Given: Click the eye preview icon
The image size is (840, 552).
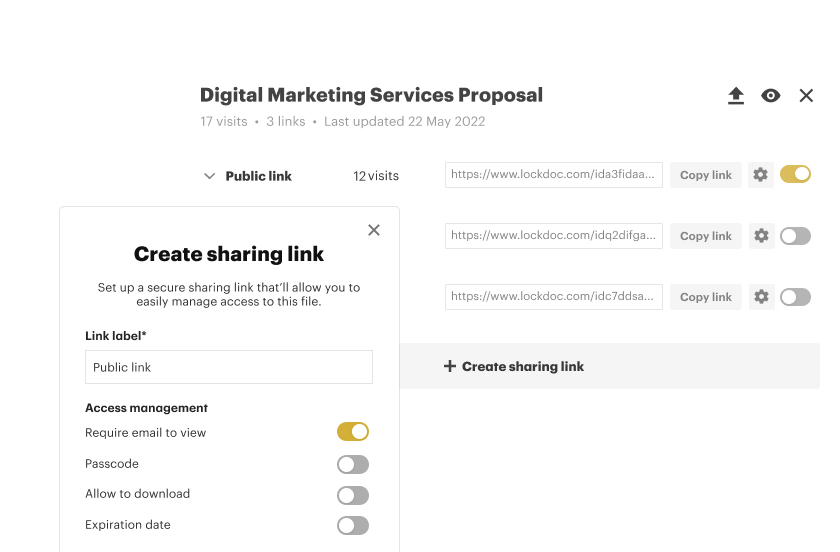Looking at the screenshot, I should pos(770,96).
